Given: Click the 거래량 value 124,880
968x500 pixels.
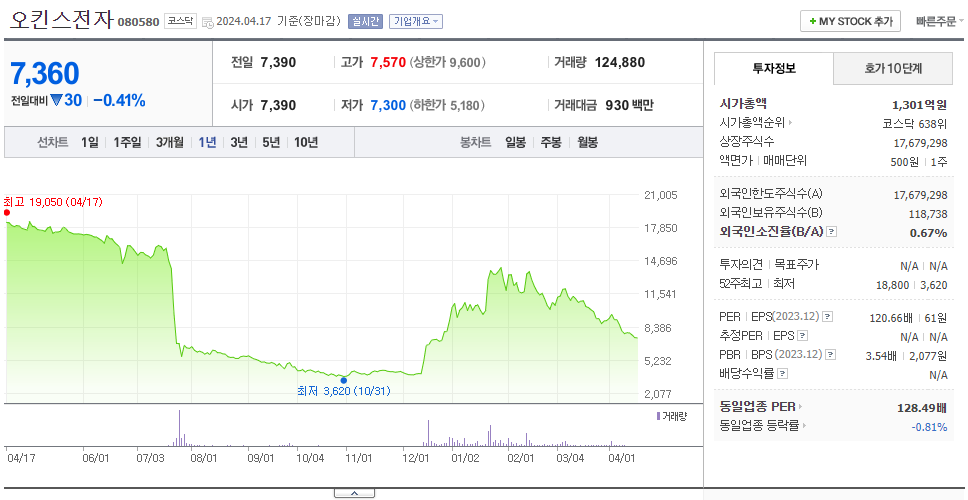Looking at the screenshot, I should [620, 62].
